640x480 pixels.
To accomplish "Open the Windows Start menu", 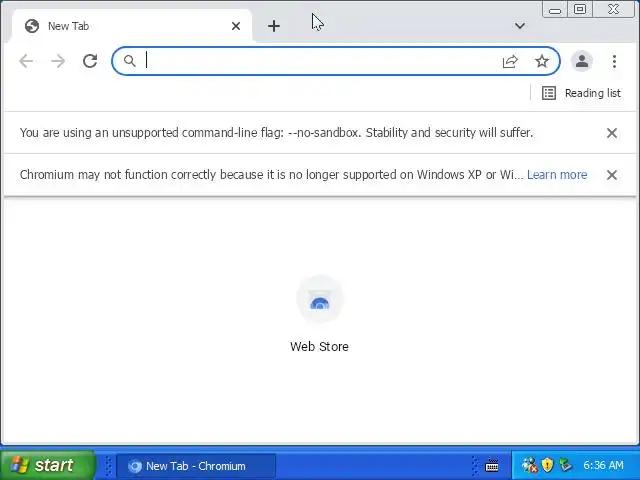I will point(48,465).
